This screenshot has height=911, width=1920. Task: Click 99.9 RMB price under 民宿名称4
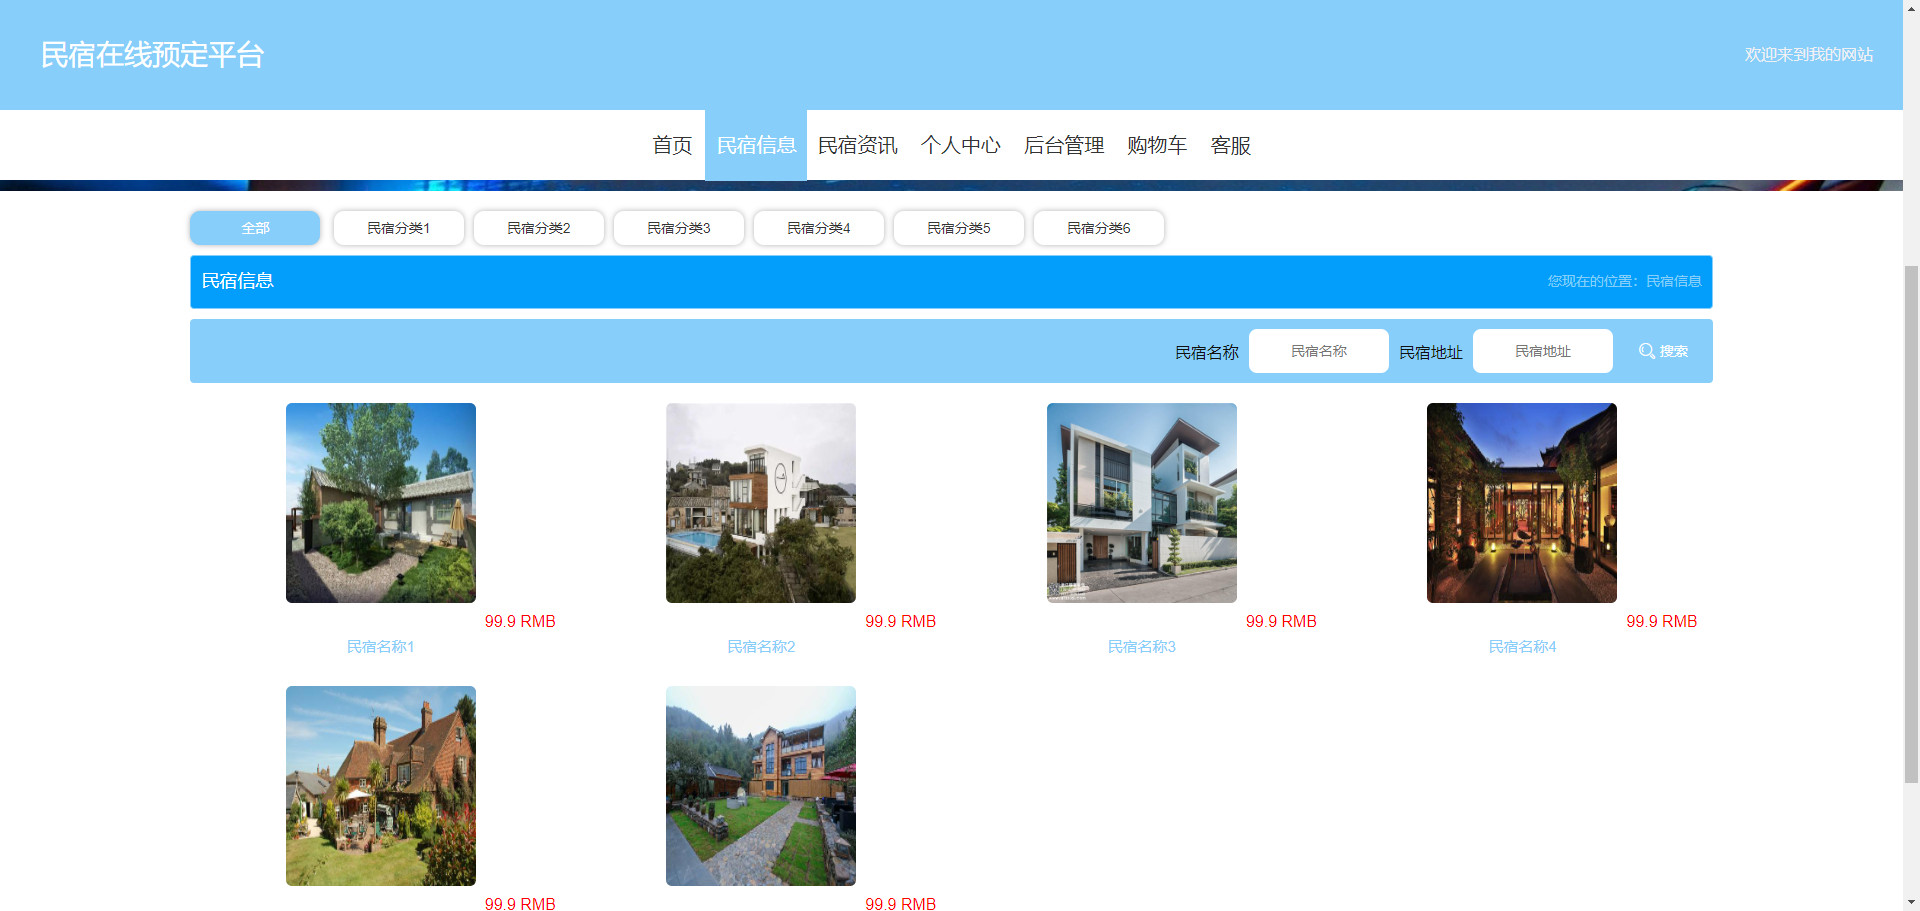click(x=1661, y=621)
